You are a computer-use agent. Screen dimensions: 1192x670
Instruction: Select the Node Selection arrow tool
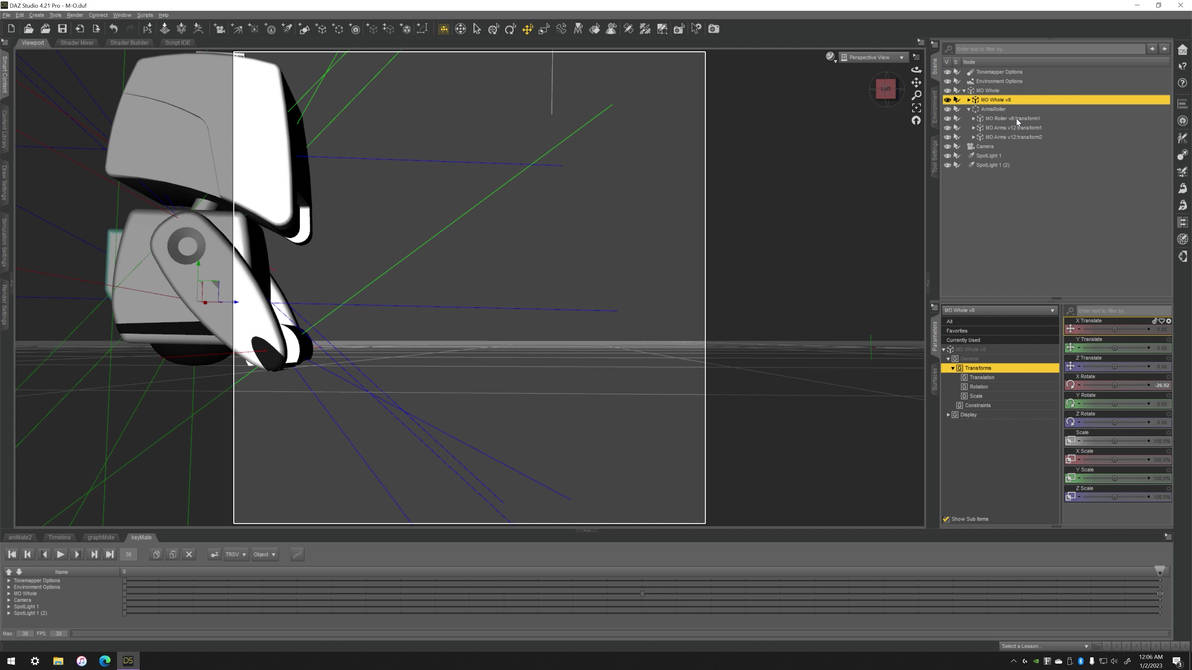tap(477, 29)
